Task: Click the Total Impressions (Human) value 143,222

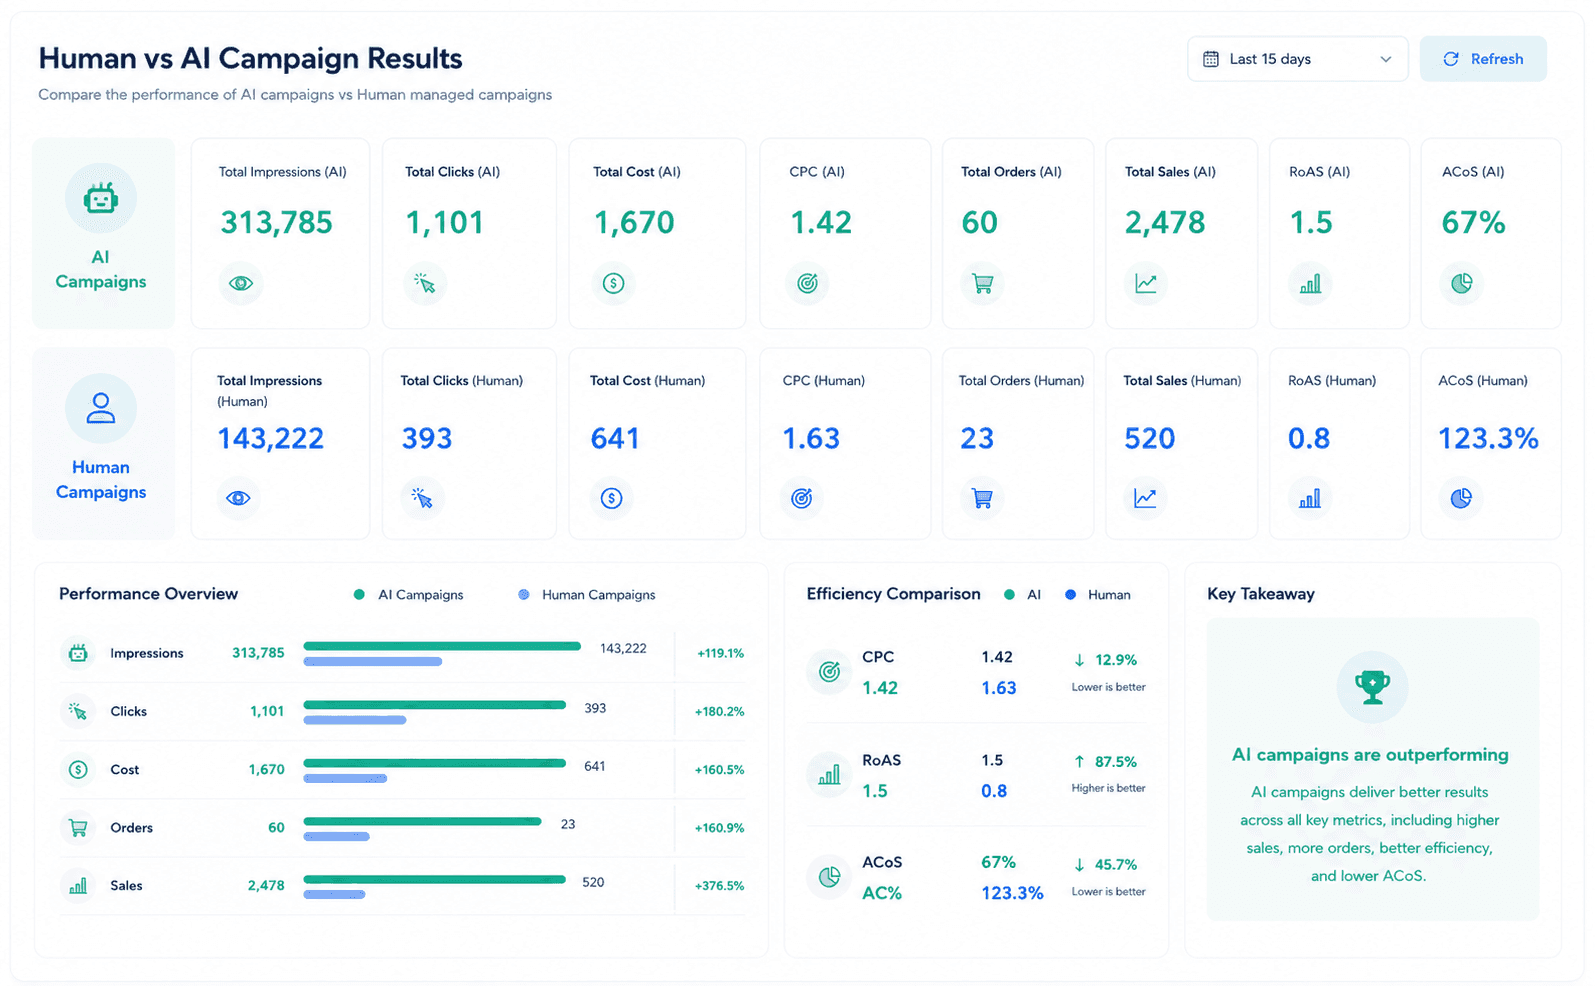Action: pos(271,439)
